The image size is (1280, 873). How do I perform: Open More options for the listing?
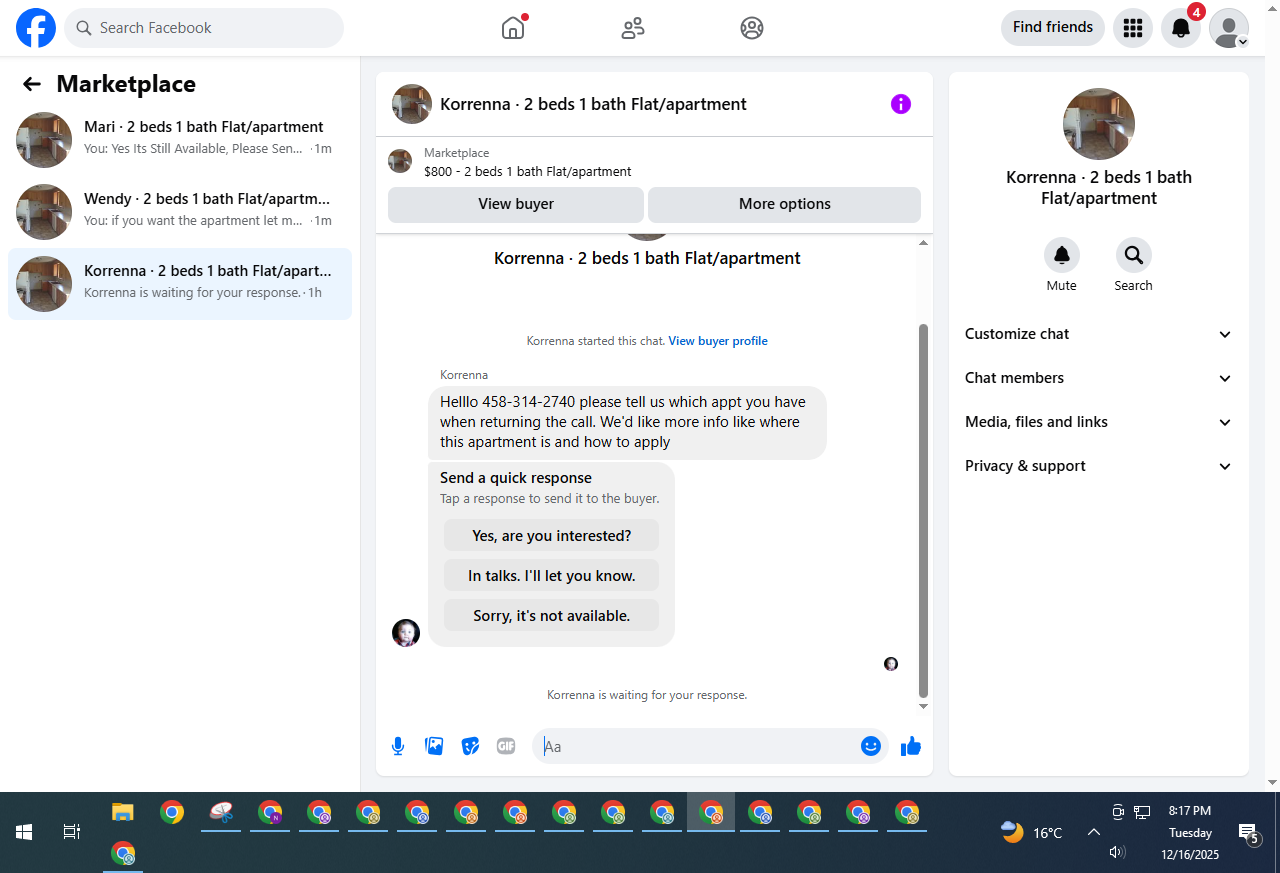785,204
